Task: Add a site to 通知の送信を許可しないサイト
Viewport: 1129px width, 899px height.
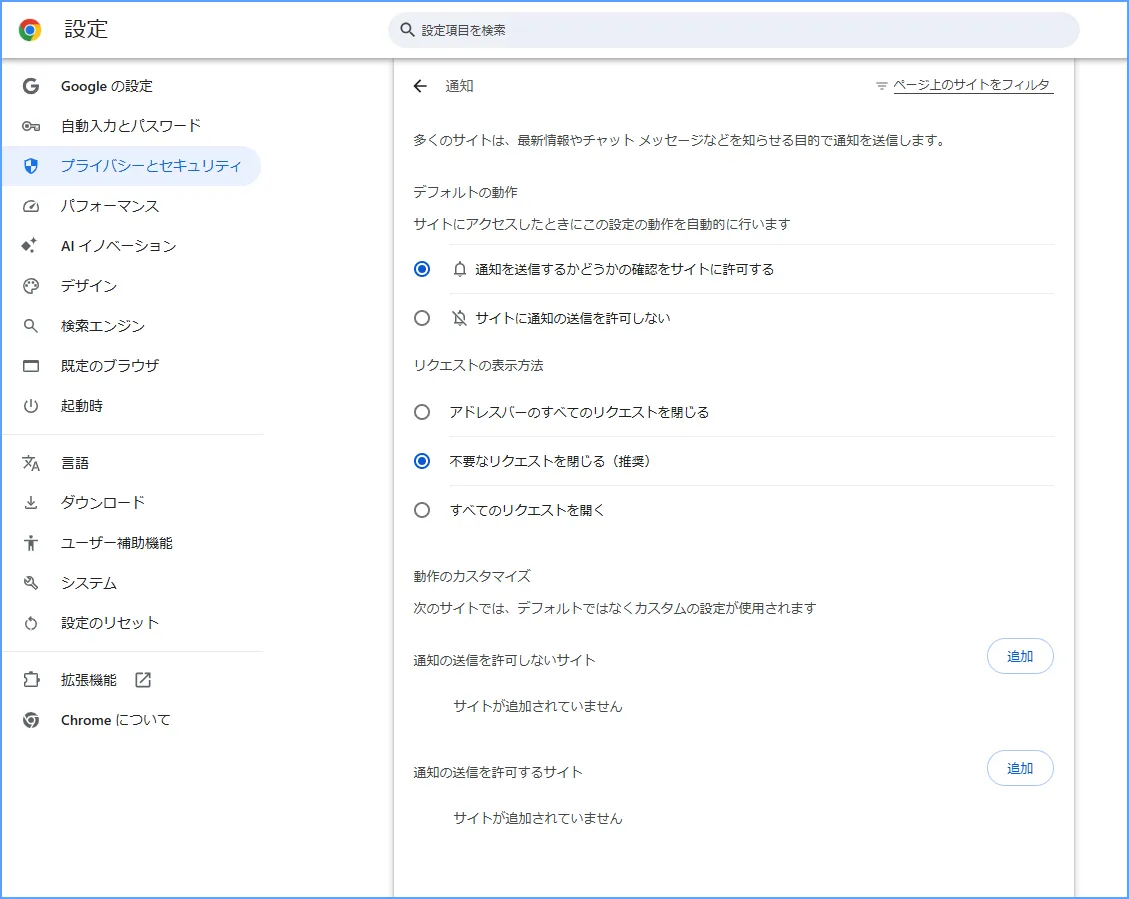Action: pyautogui.click(x=1020, y=656)
